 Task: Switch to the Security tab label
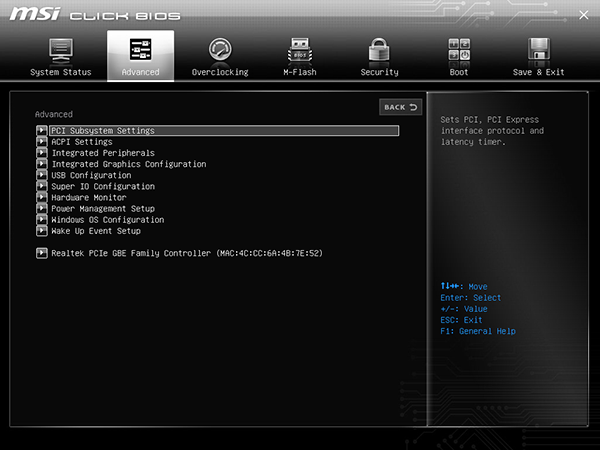pyautogui.click(x=379, y=72)
